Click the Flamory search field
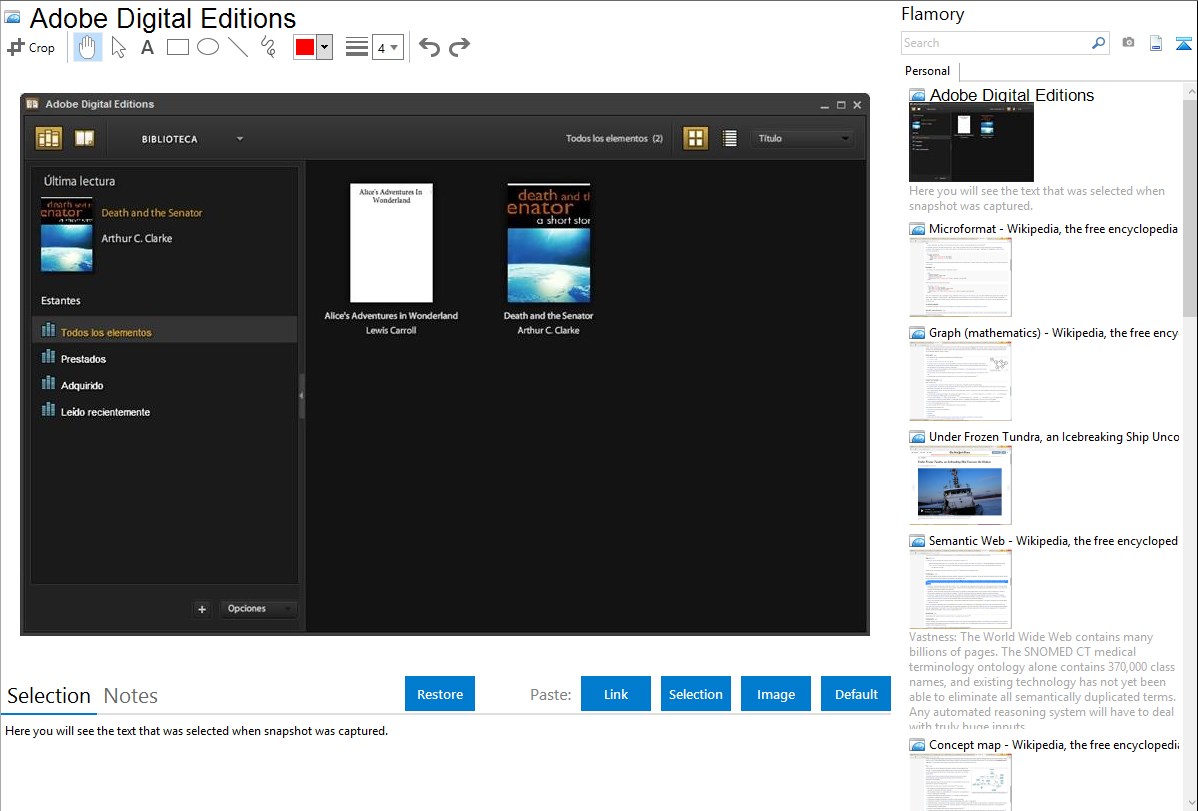The height and width of the screenshot is (811, 1198). point(995,43)
